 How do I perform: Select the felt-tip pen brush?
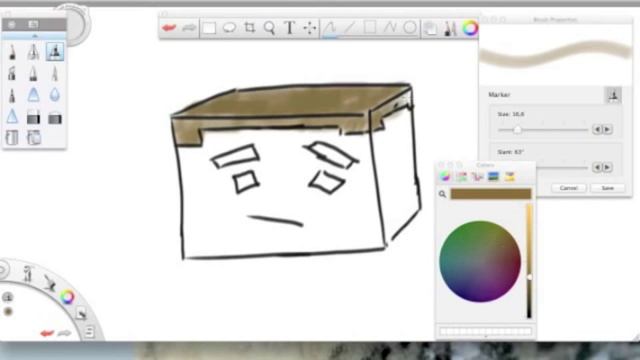12,96
